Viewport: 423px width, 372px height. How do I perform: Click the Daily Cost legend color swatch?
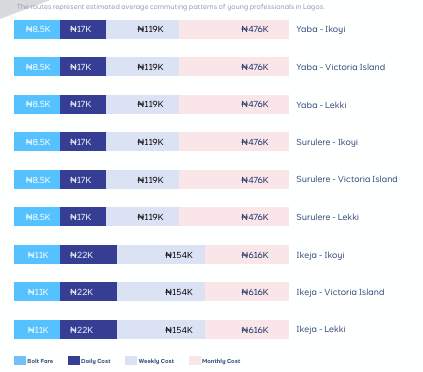pos(74,360)
